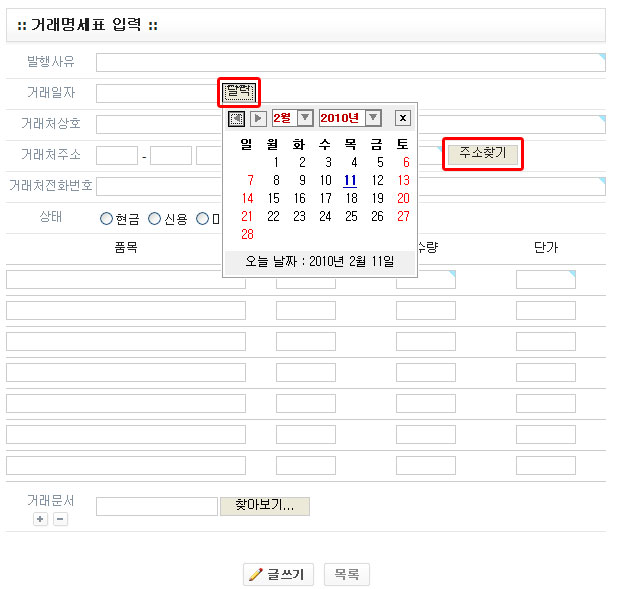Click the 찾아보기... browse button
The height and width of the screenshot is (589, 617).
point(264,506)
